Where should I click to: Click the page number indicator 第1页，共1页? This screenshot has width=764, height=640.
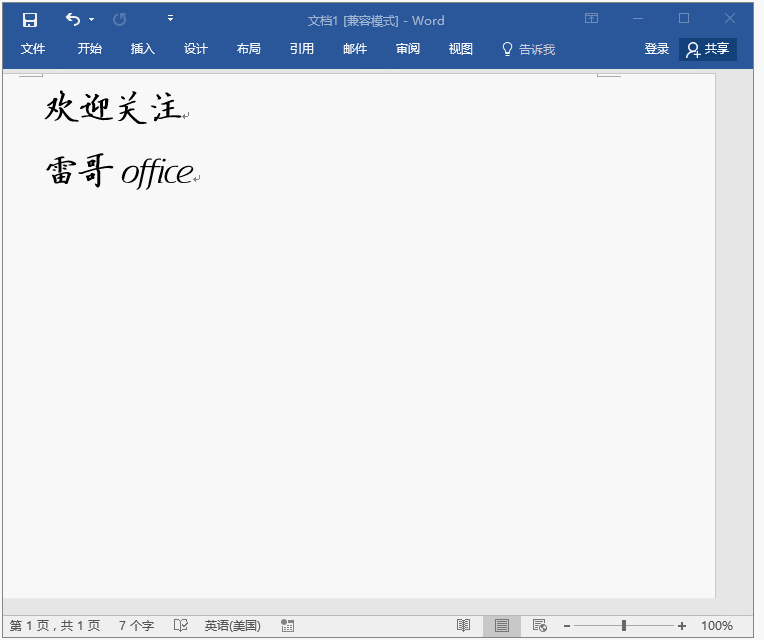click(55, 625)
